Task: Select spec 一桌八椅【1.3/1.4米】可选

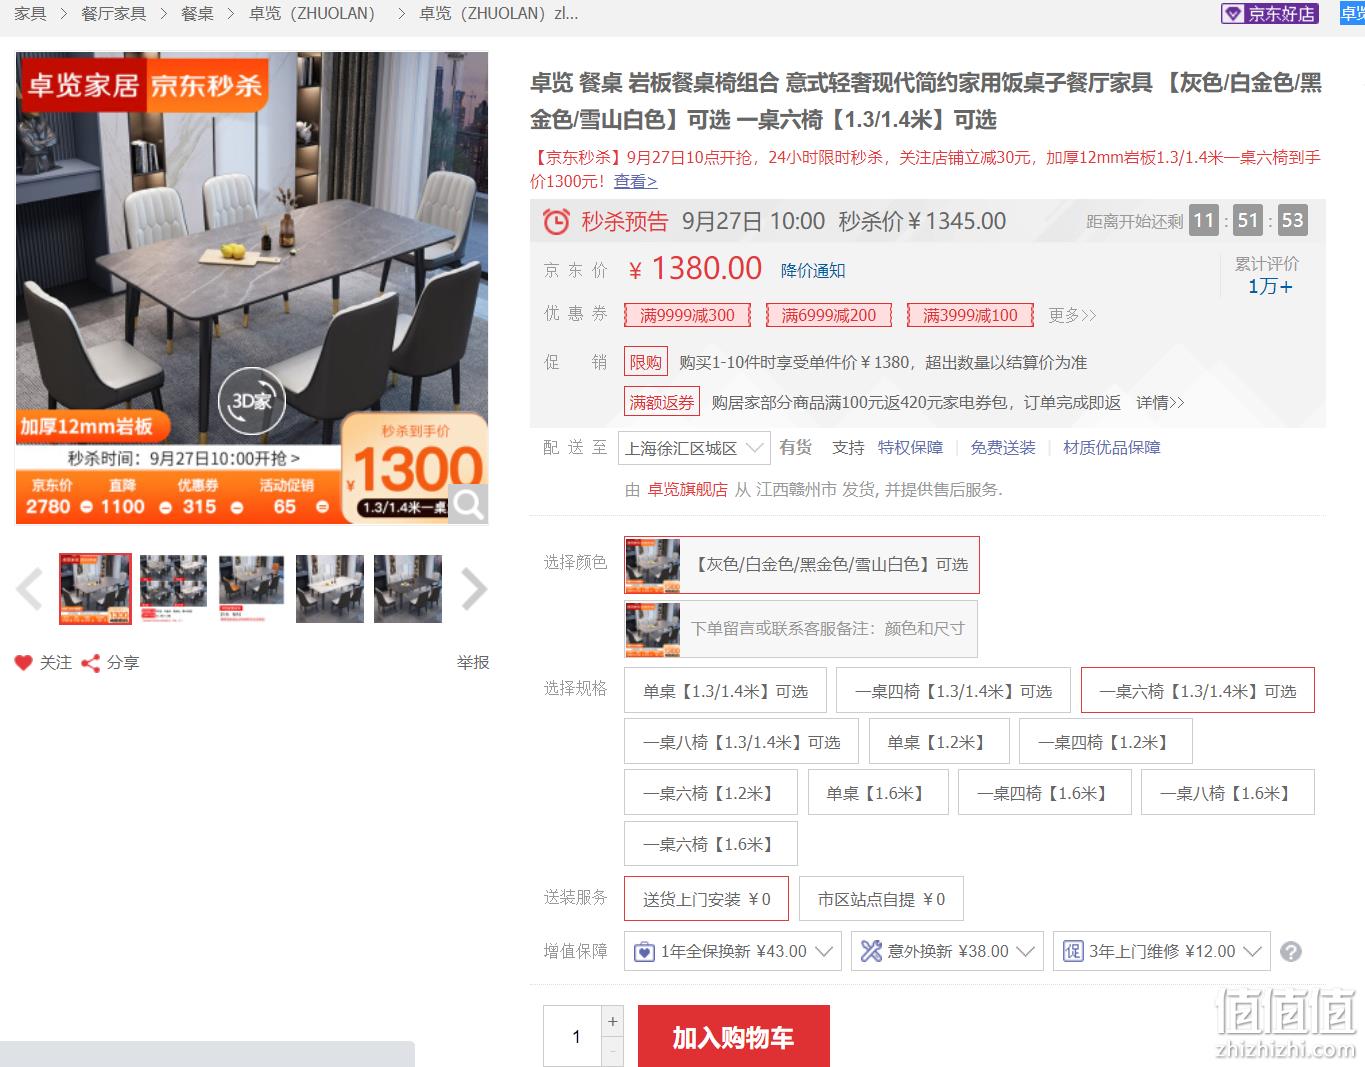Action: (x=741, y=742)
